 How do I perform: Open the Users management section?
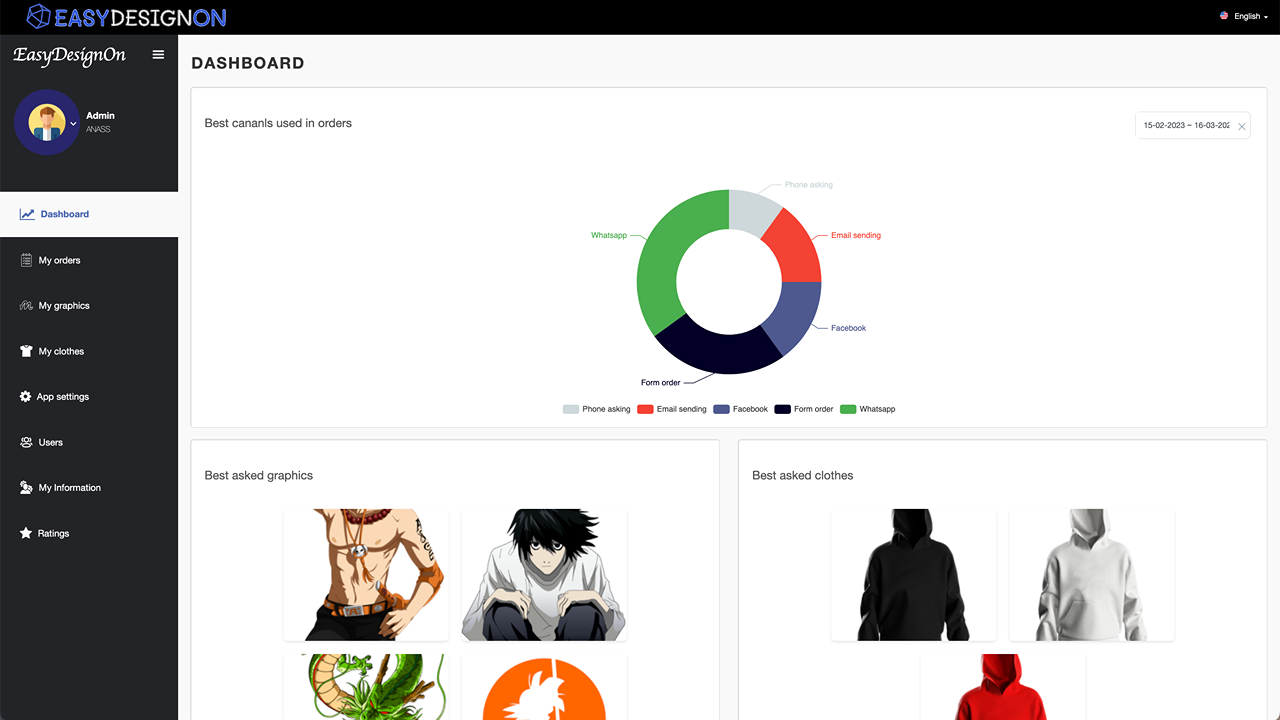[52, 442]
